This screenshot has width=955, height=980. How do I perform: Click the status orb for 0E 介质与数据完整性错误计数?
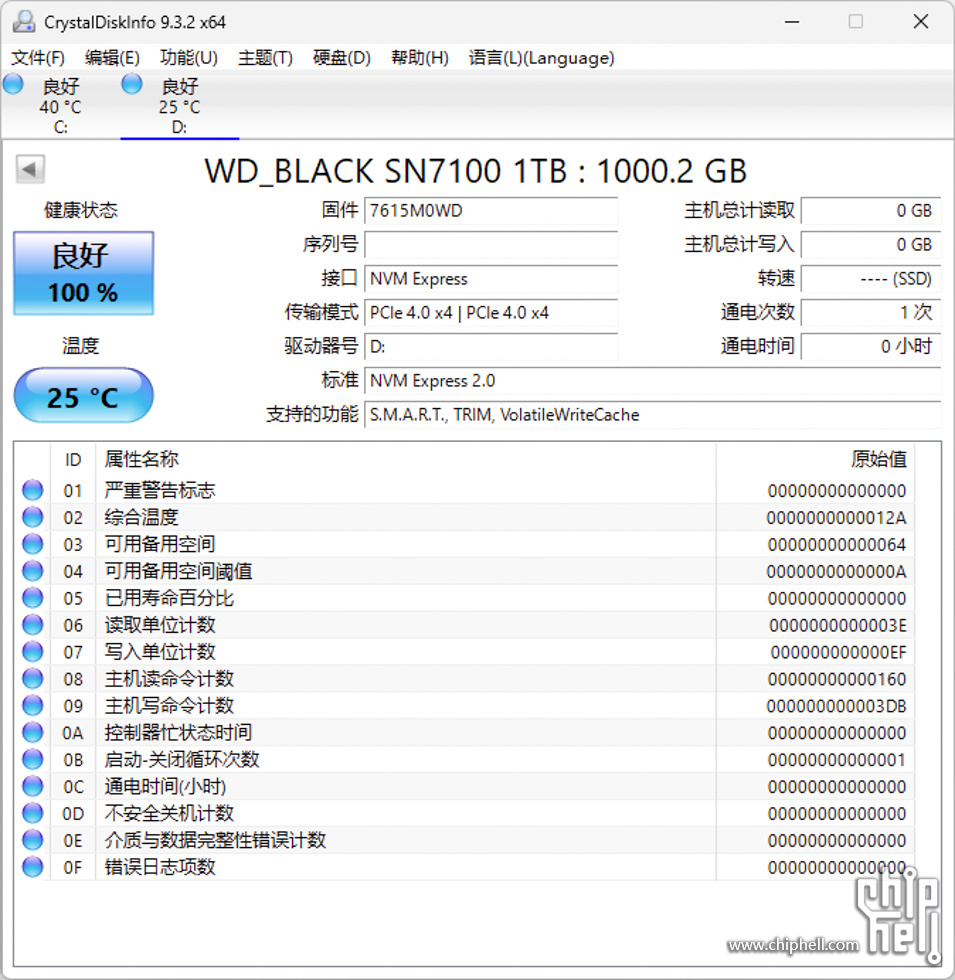coord(32,839)
